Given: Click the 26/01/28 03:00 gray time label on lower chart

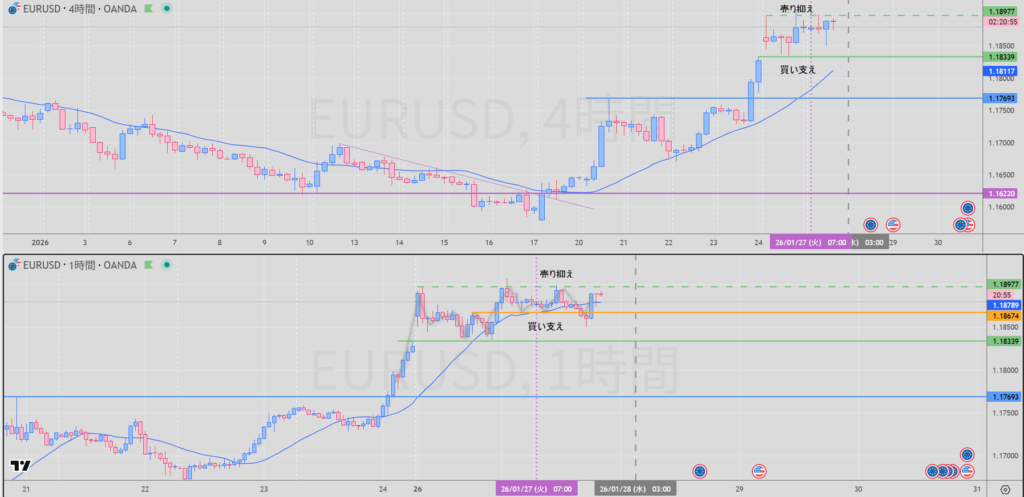Looking at the screenshot, I should click(636, 489).
